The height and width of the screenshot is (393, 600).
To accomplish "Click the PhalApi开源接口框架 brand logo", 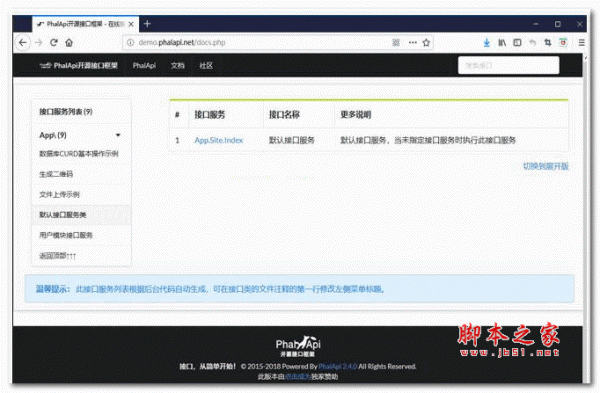I will 78,65.
